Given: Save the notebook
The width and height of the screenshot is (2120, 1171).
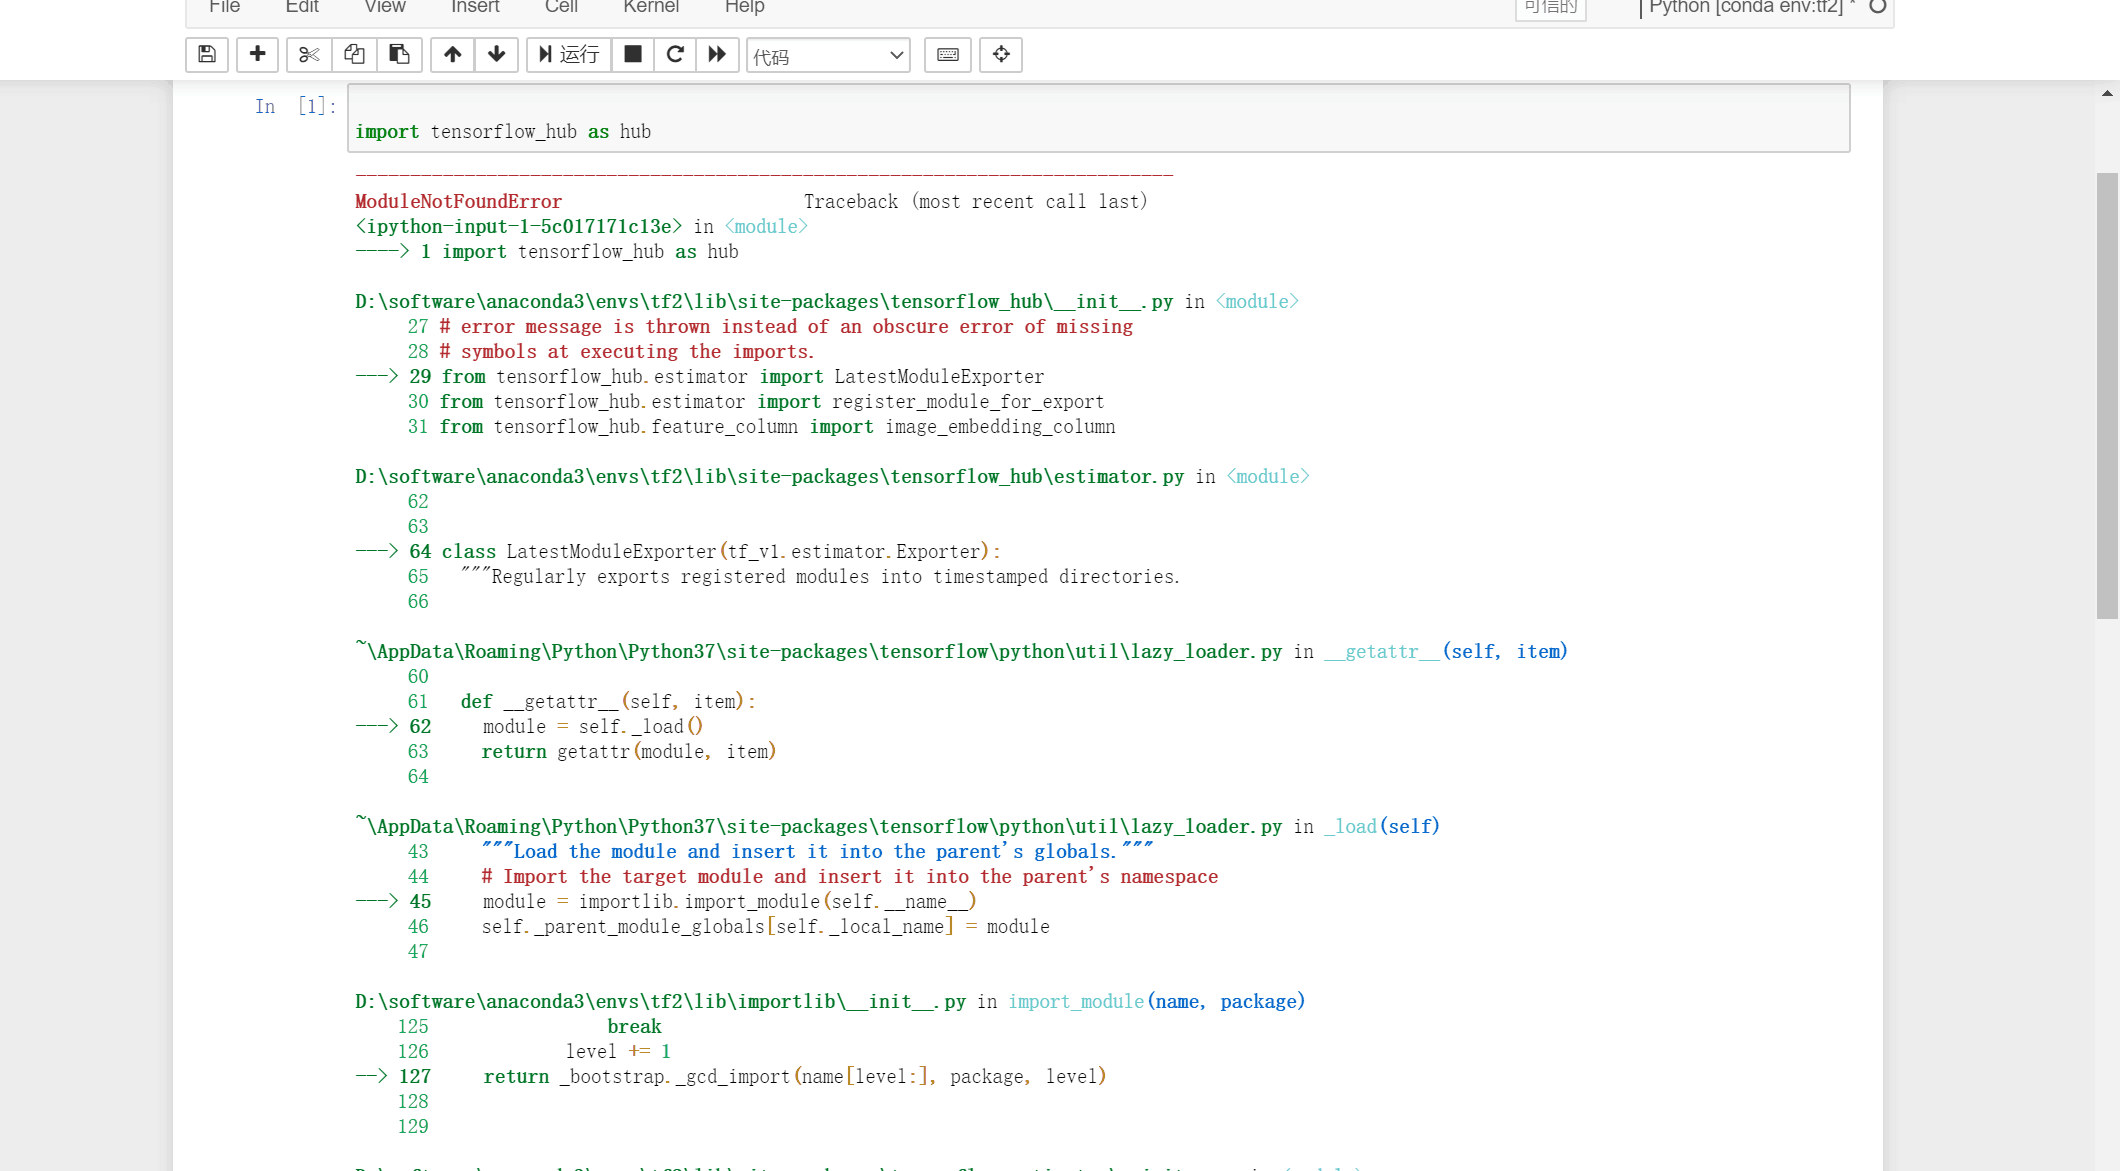Looking at the screenshot, I should pyautogui.click(x=206, y=55).
